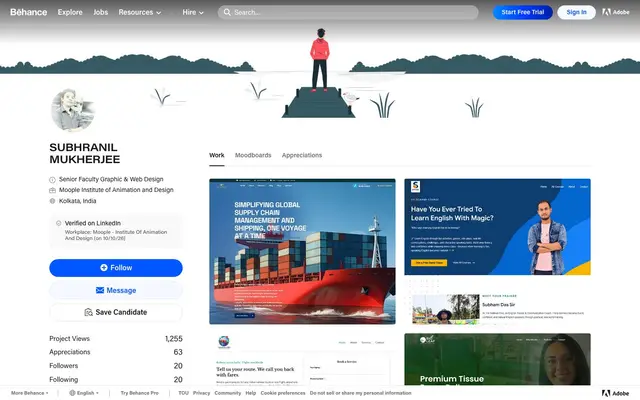Click the Appreciations count 63

[x=178, y=352]
